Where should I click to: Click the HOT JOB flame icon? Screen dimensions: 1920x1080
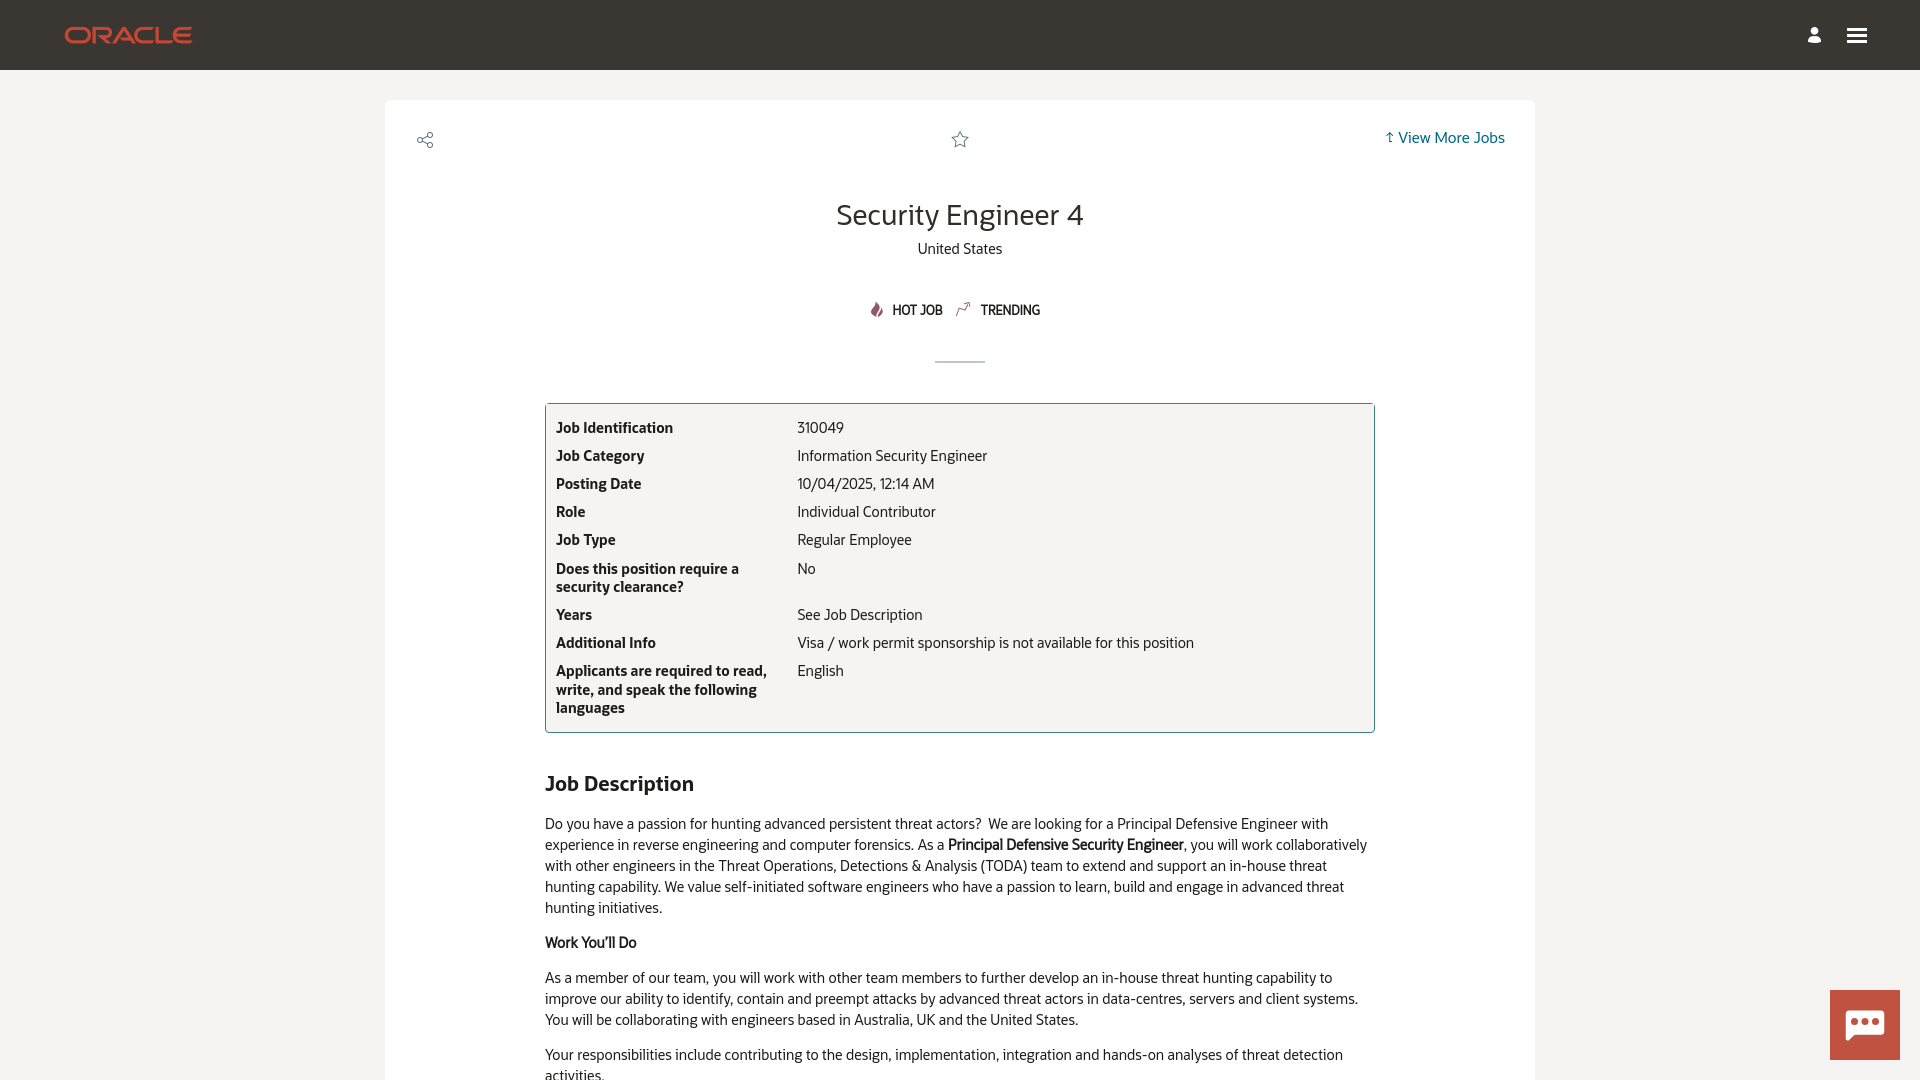[875, 310]
